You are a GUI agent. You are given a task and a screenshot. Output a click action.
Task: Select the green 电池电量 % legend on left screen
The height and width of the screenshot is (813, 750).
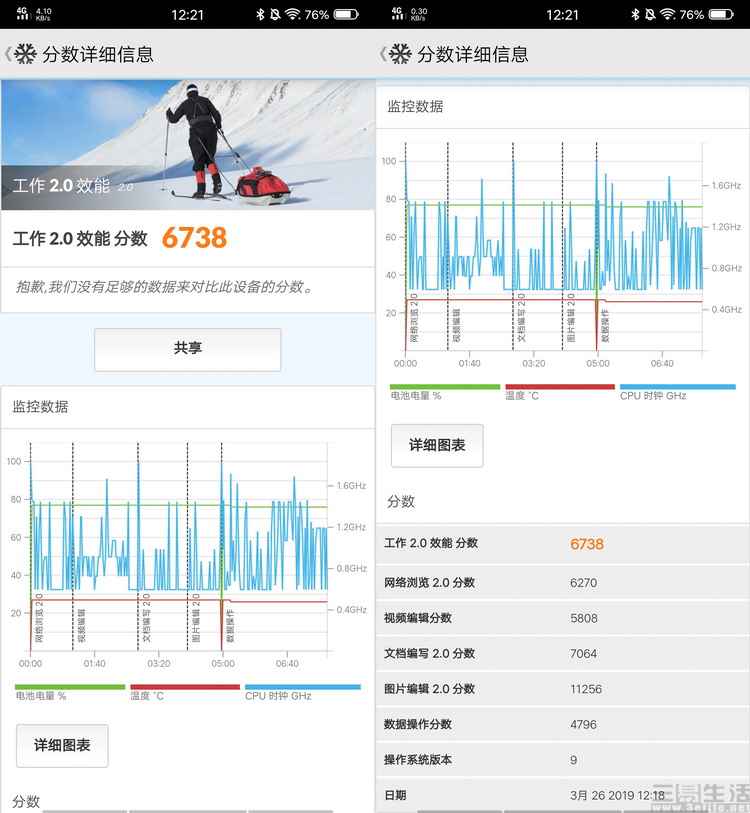tap(69, 691)
